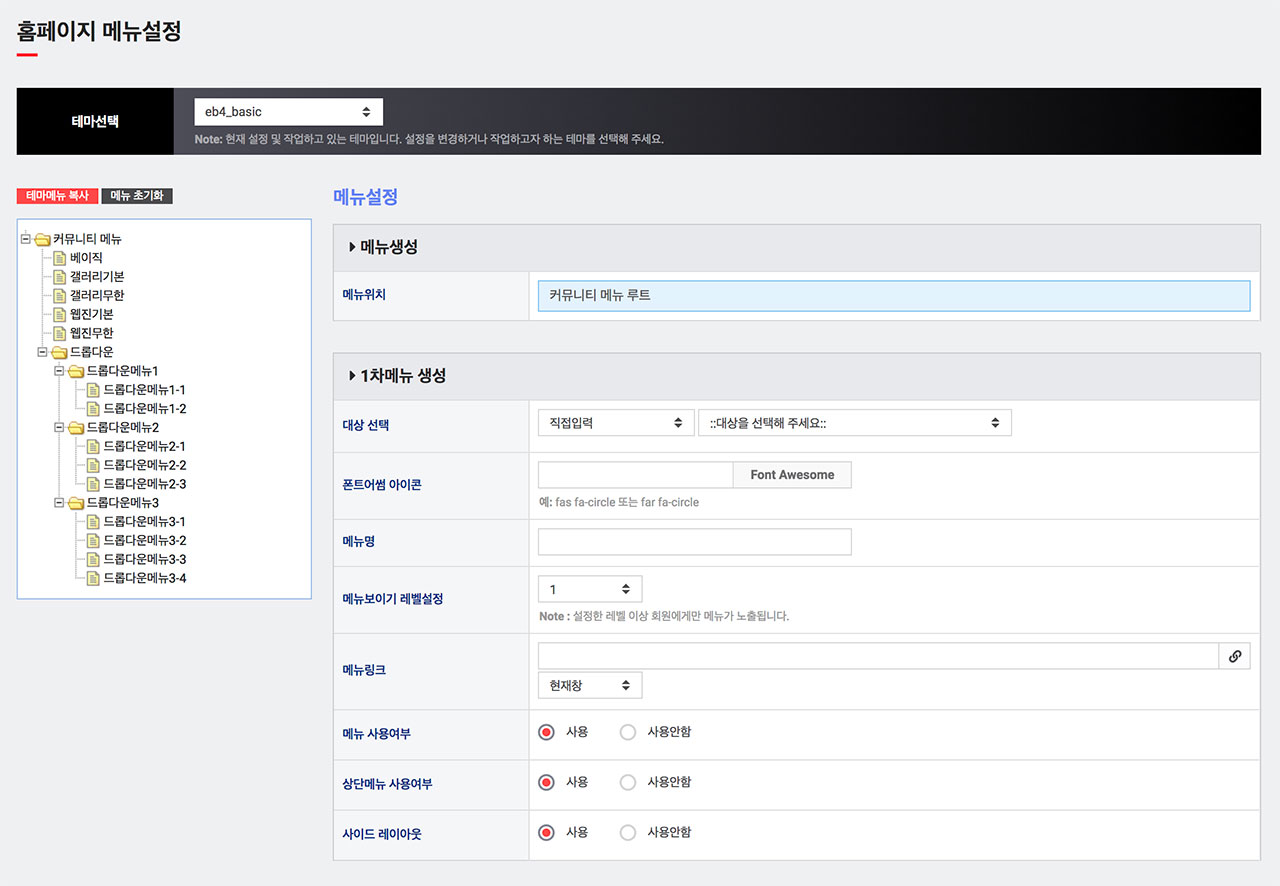The image size is (1280, 886).
Task: Click the page icon beside 웹진기본
Action: point(60,314)
